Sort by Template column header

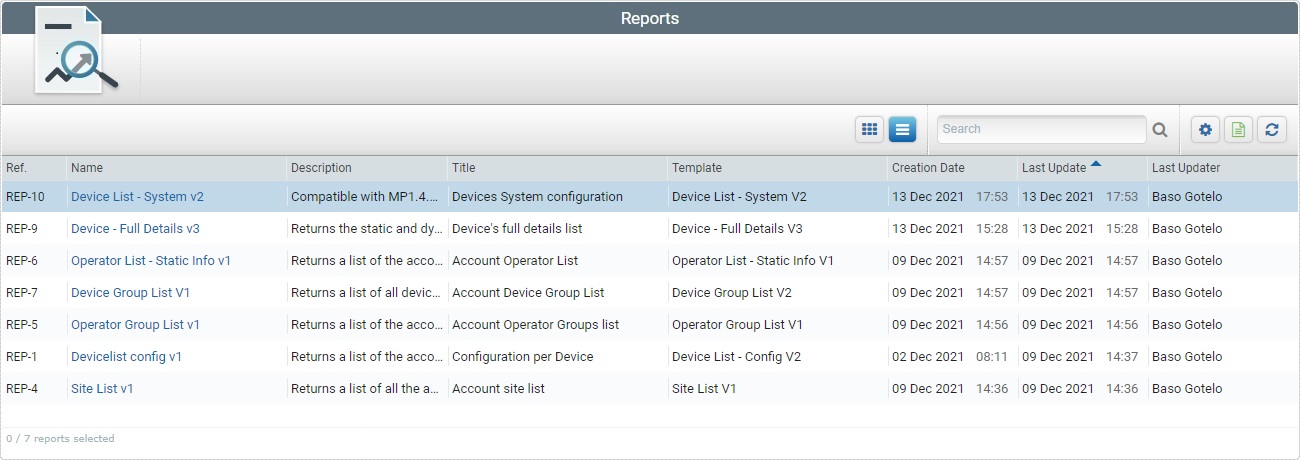click(x=776, y=168)
